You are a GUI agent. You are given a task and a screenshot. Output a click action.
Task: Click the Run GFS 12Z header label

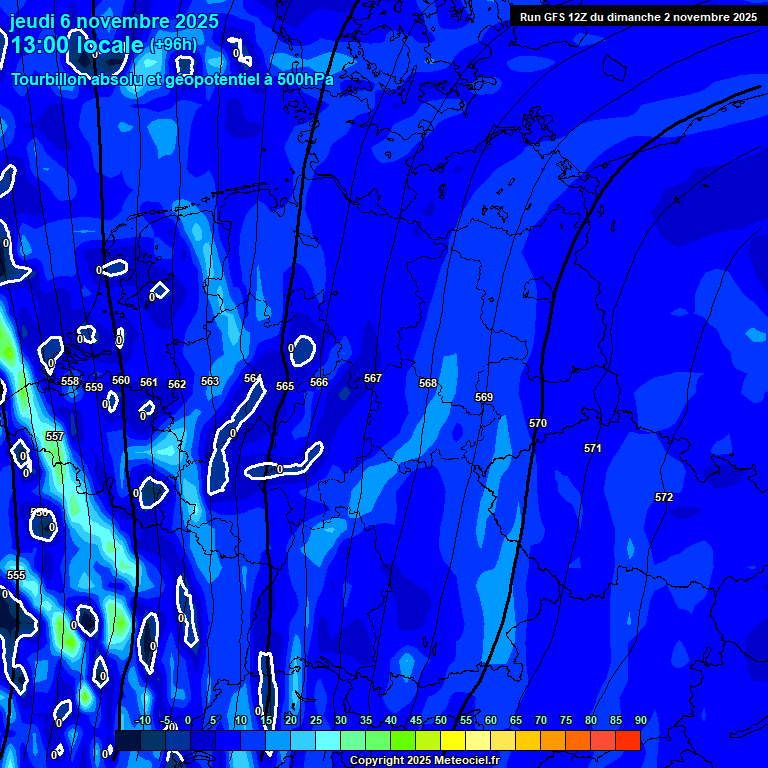638,17
